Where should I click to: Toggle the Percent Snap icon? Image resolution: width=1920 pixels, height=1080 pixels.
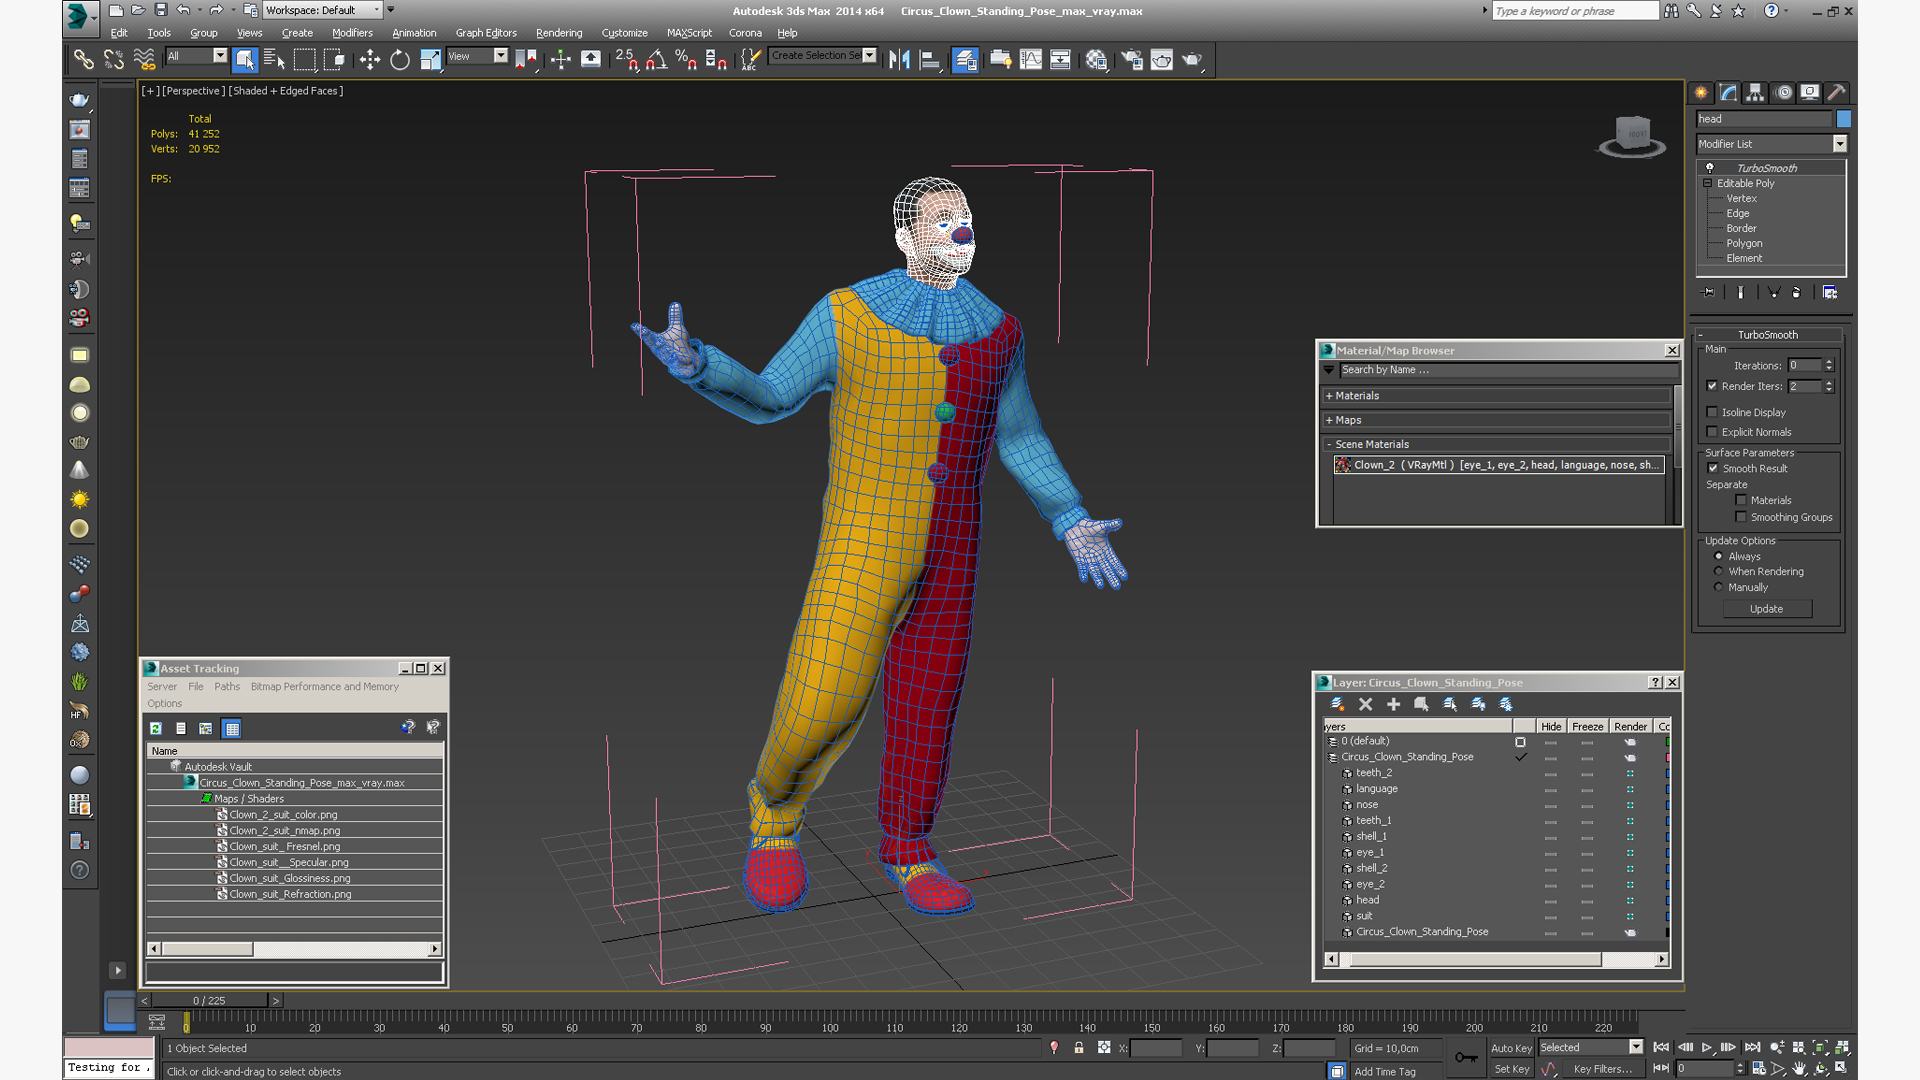click(x=686, y=60)
